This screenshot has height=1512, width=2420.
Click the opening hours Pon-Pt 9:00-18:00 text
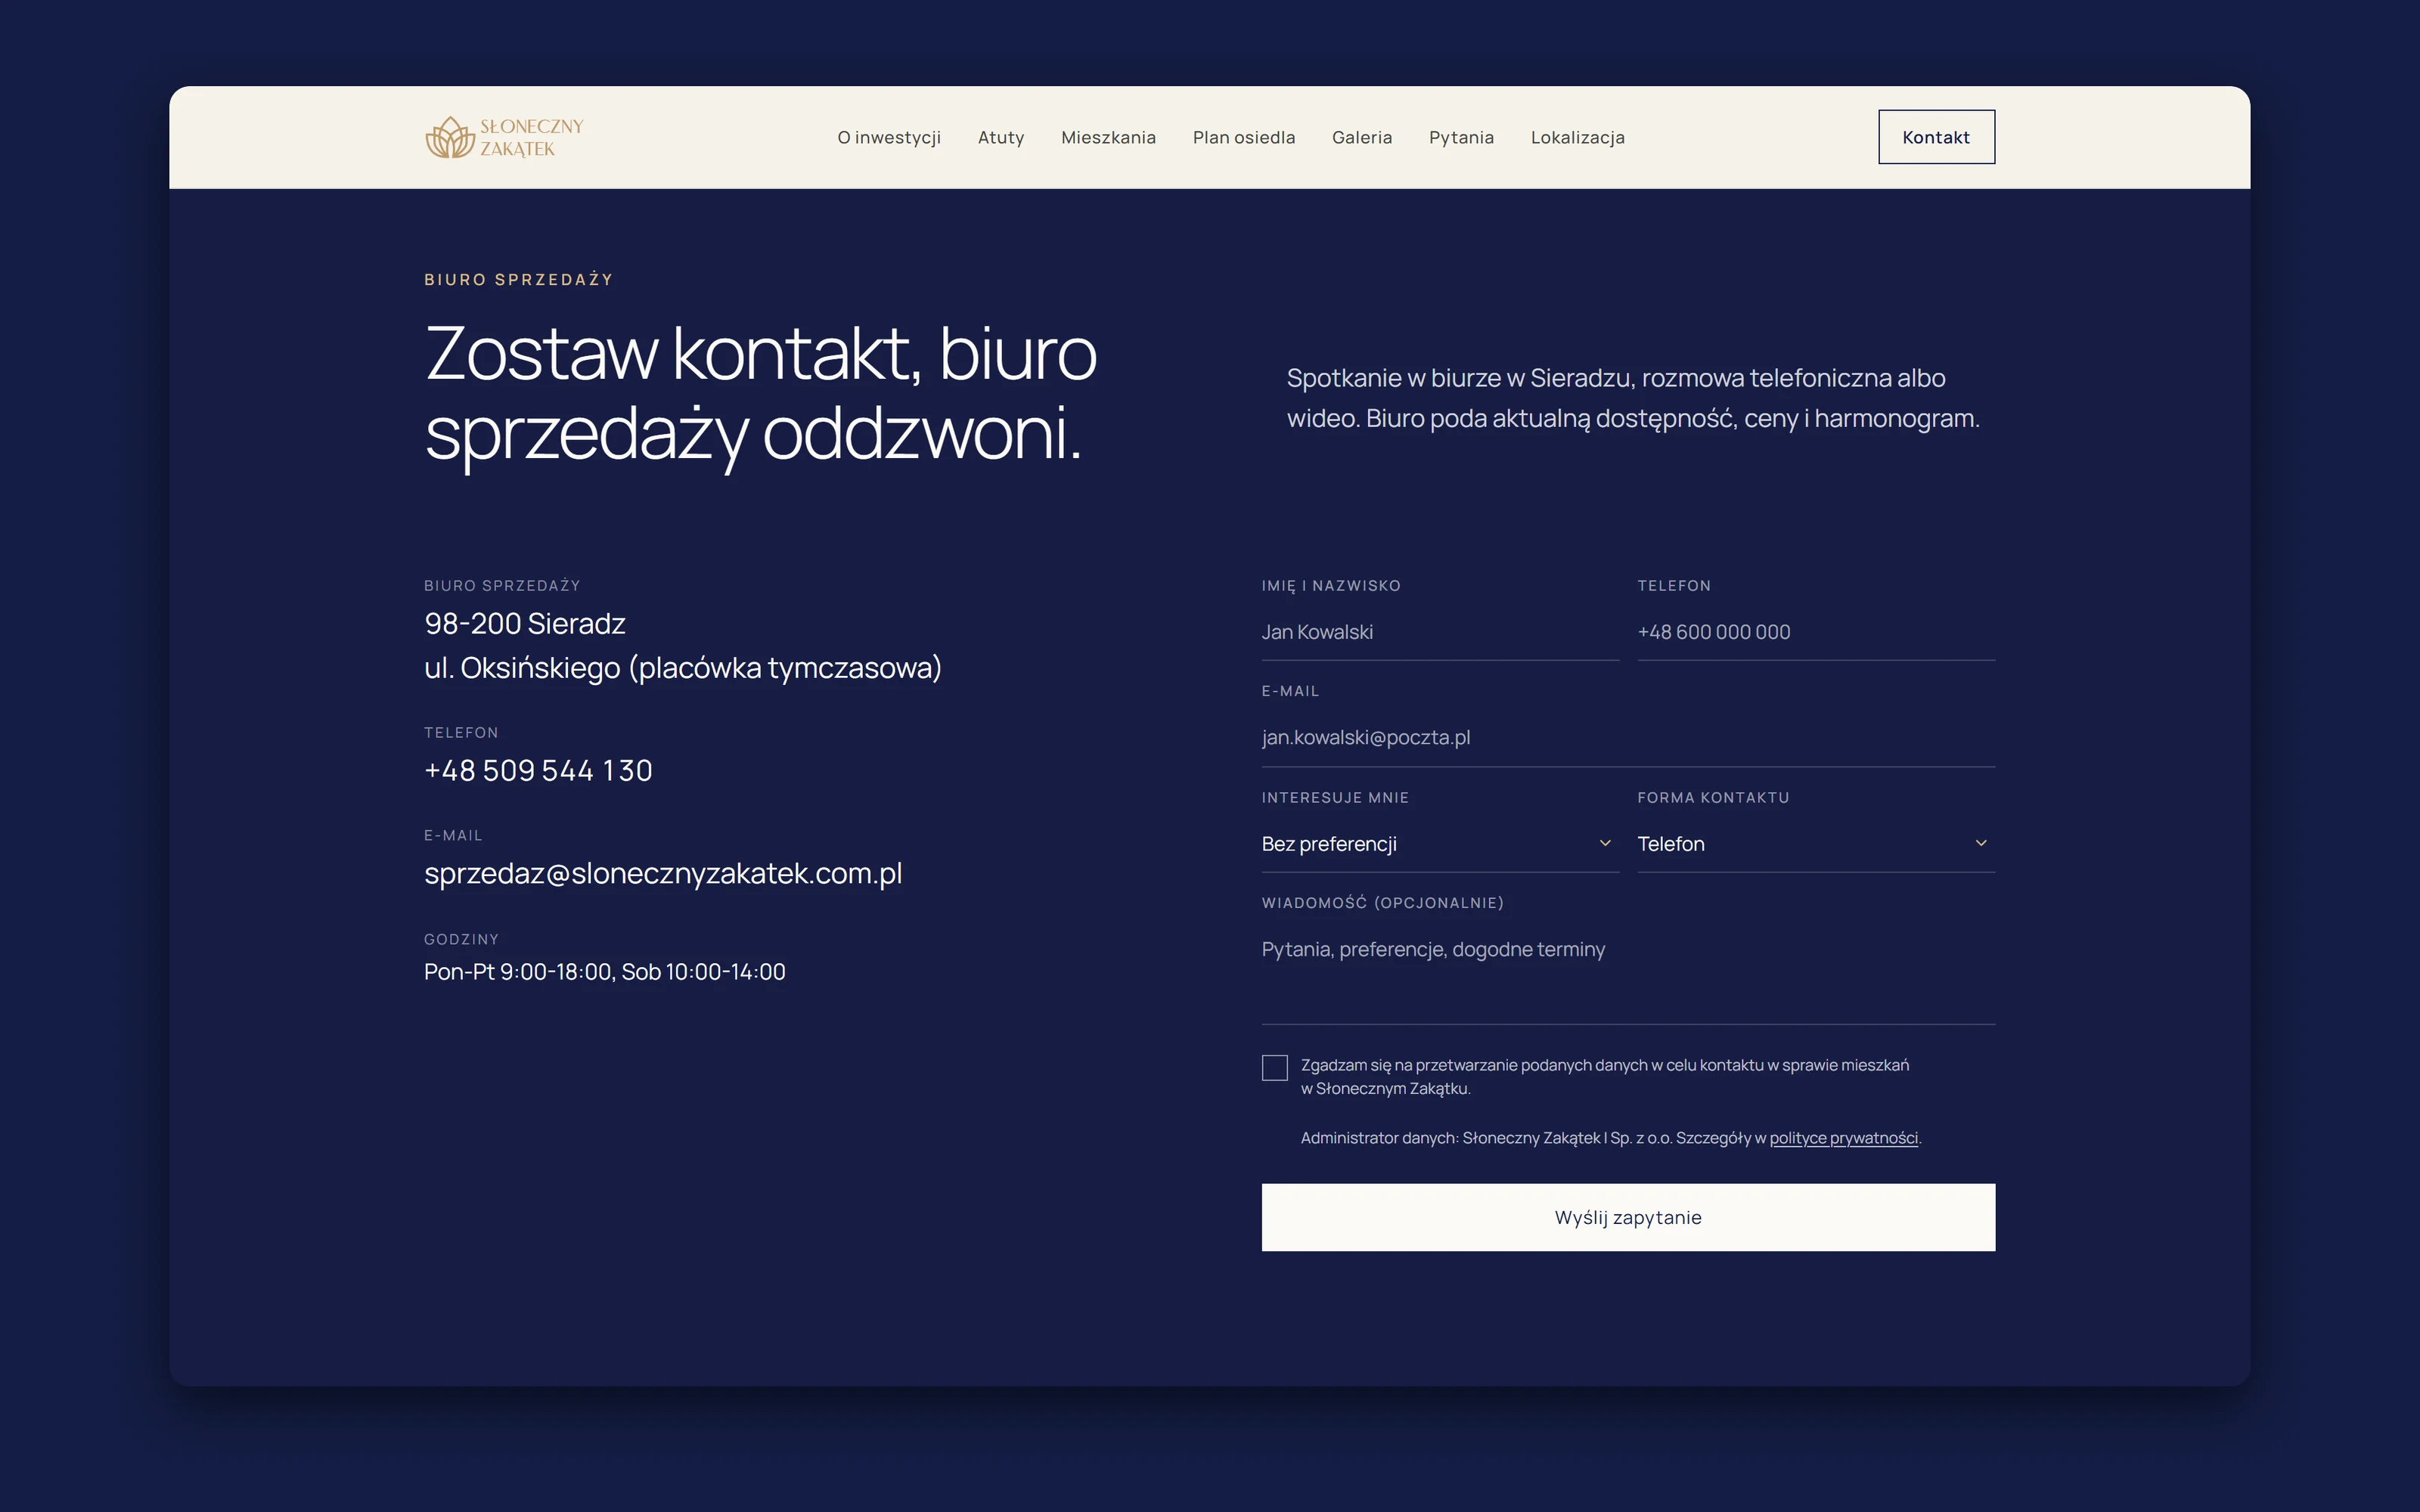605,972
